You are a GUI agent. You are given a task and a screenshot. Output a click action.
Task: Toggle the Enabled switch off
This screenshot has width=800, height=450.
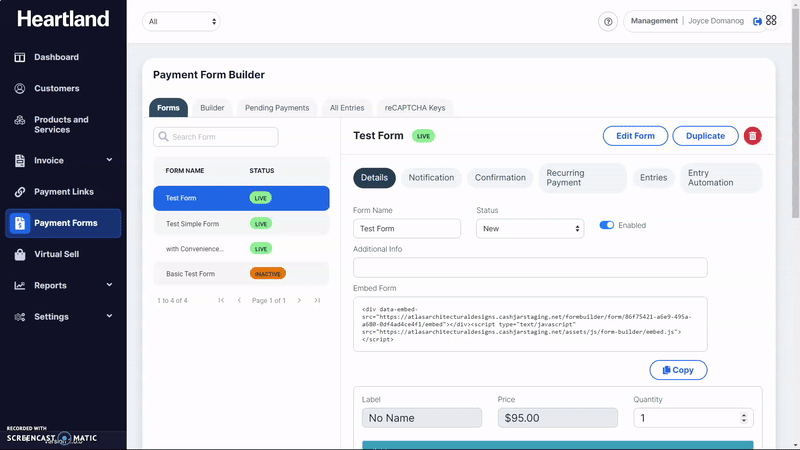pyautogui.click(x=606, y=225)
